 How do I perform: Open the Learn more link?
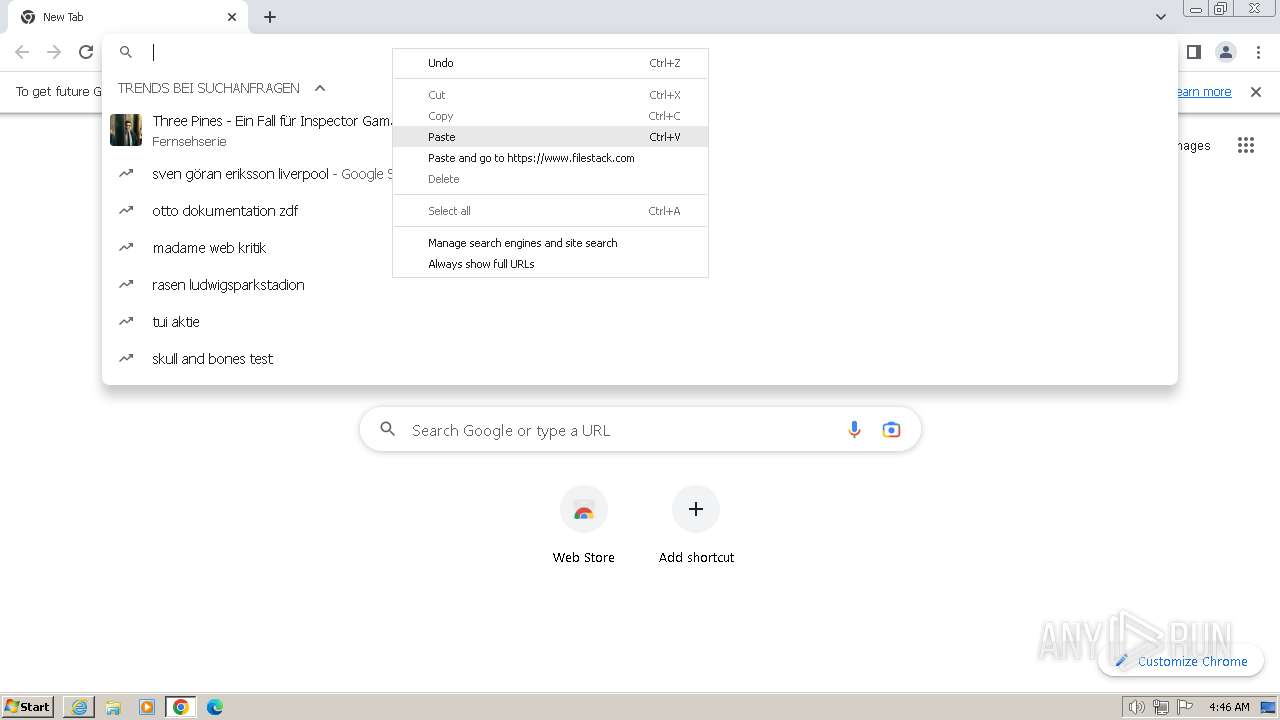click(x=1203, y=92)
